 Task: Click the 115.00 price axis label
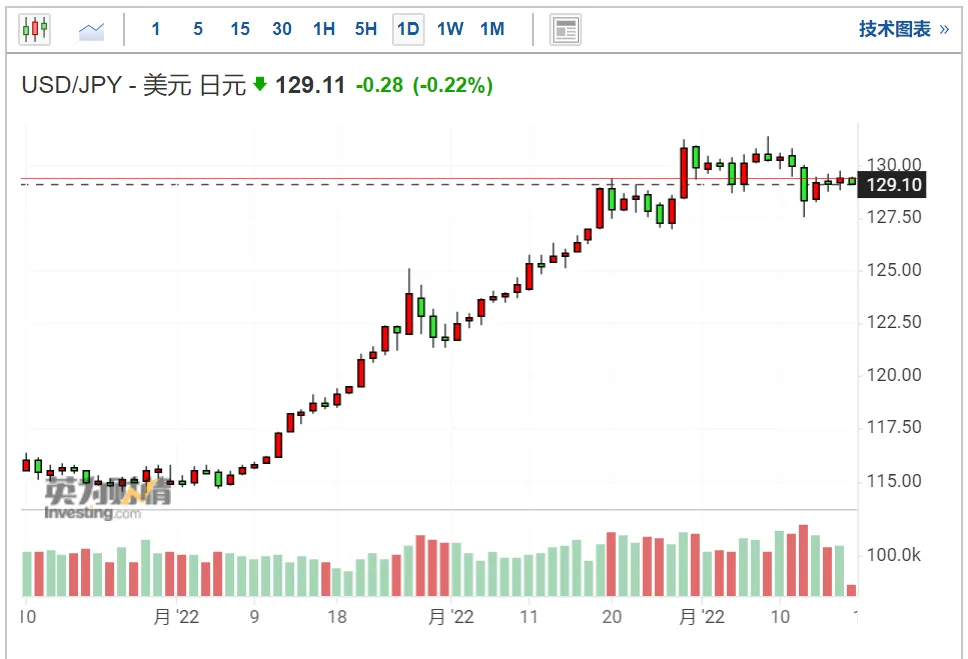894,481
